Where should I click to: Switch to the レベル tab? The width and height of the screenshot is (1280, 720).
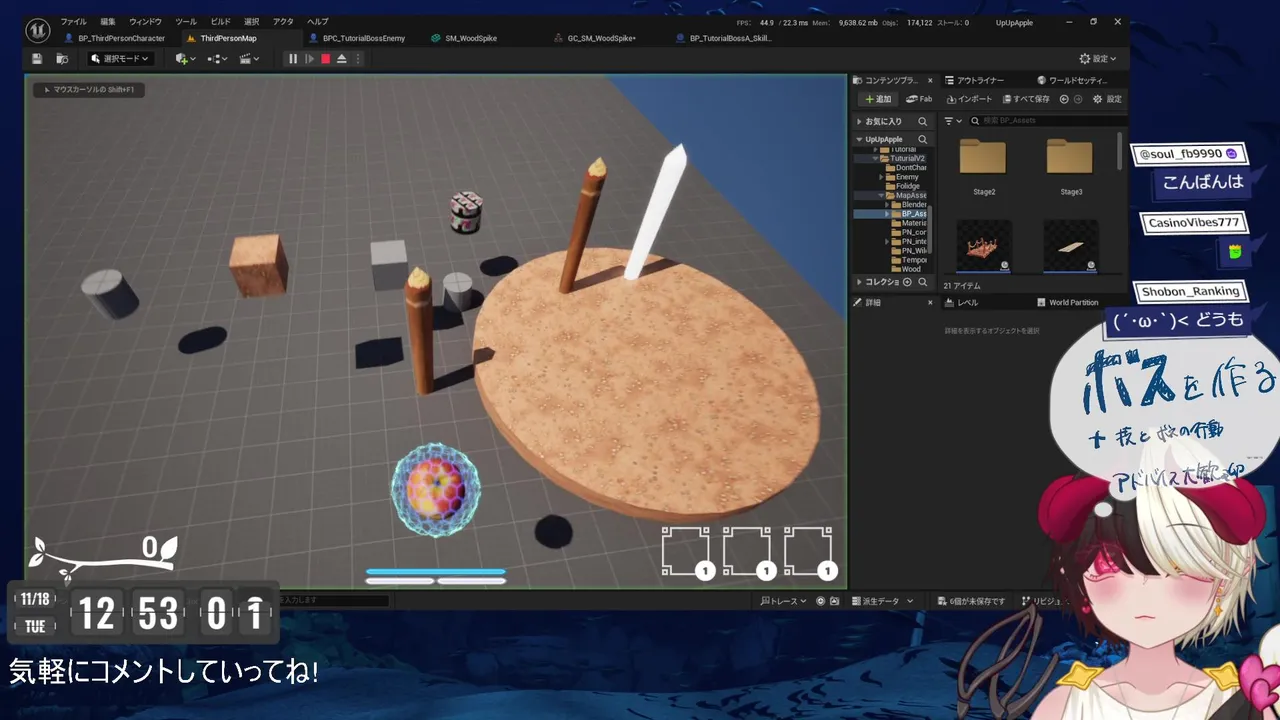[x=961, y=302]
